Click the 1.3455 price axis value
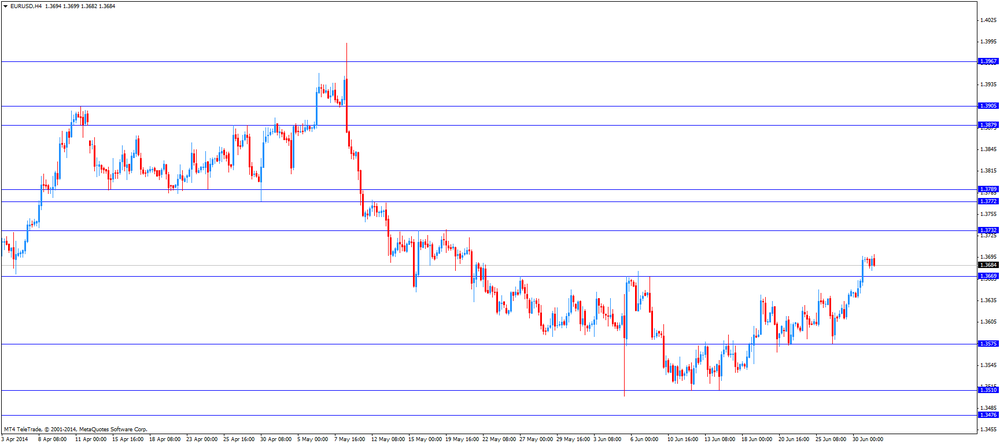This screenshot has height=444, width=1000. point(988,429)
